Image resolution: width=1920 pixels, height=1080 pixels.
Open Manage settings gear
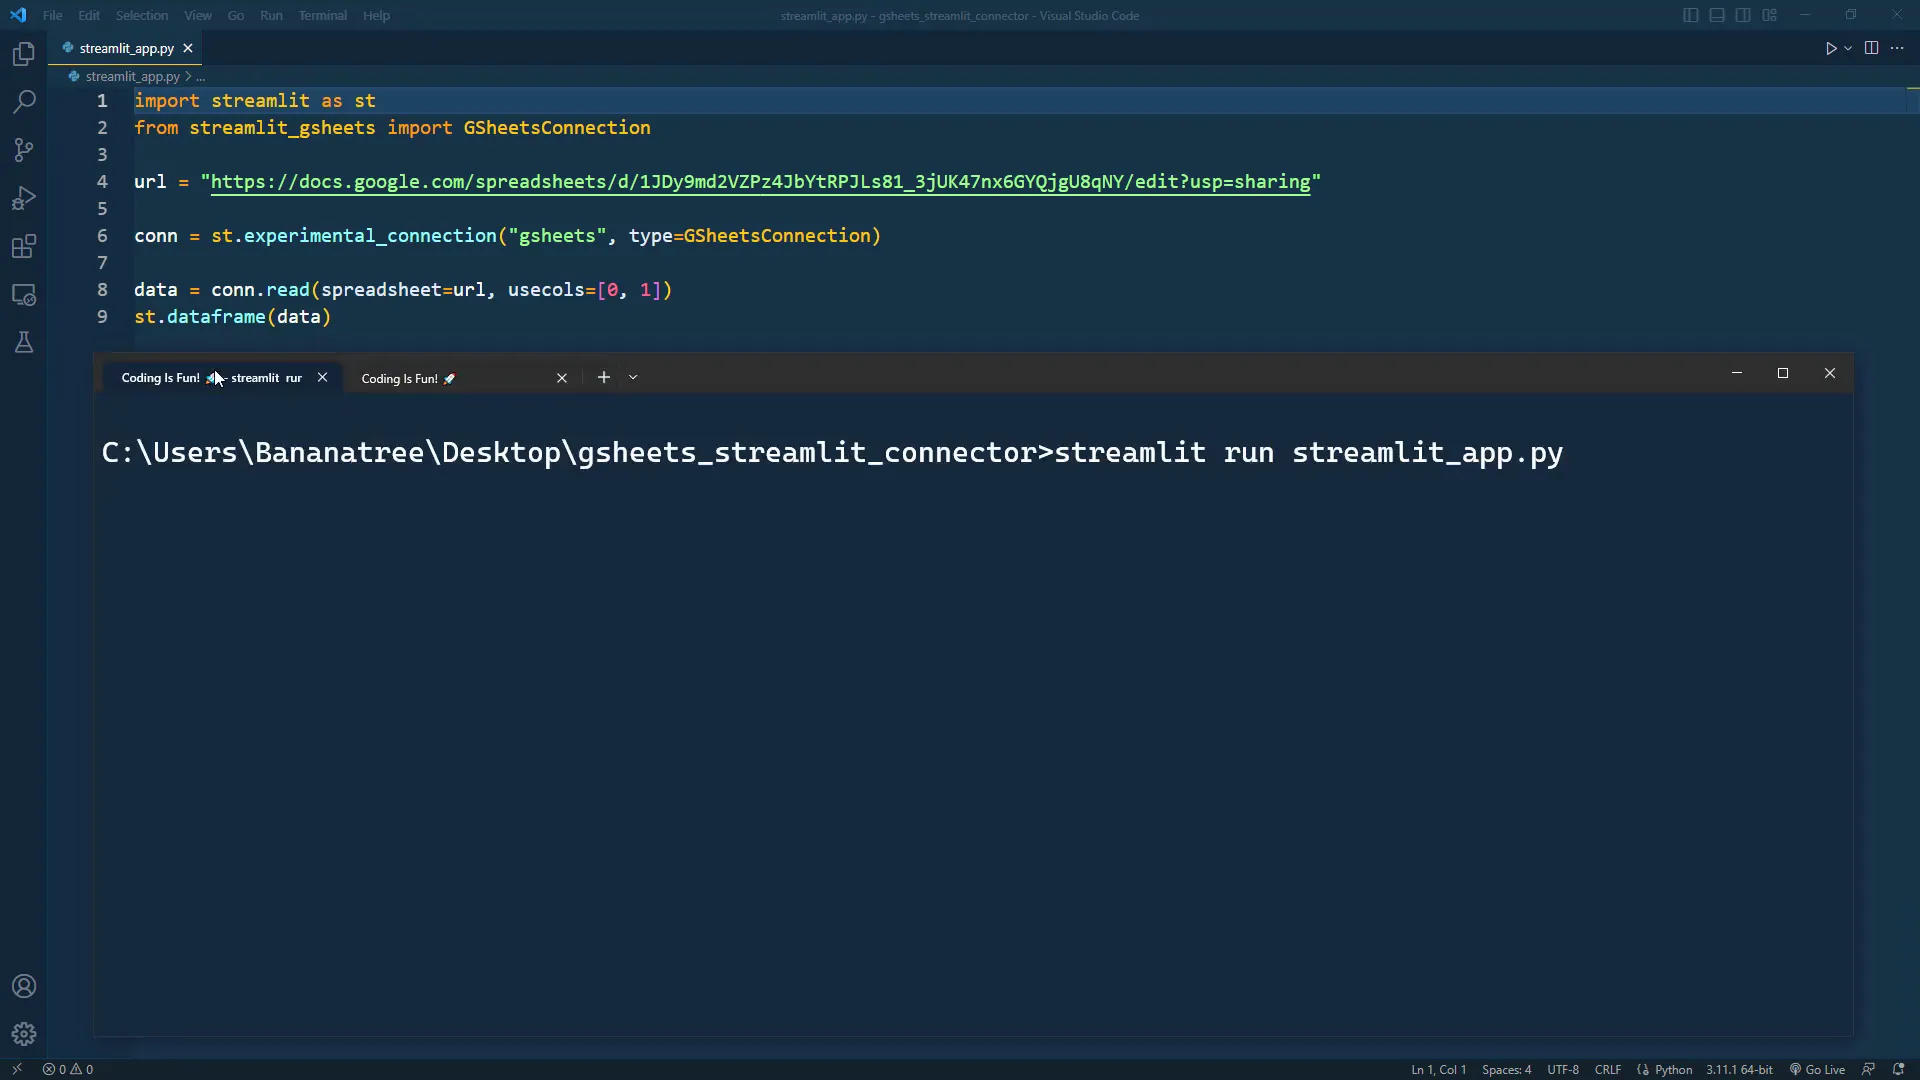click(23, 1034)
